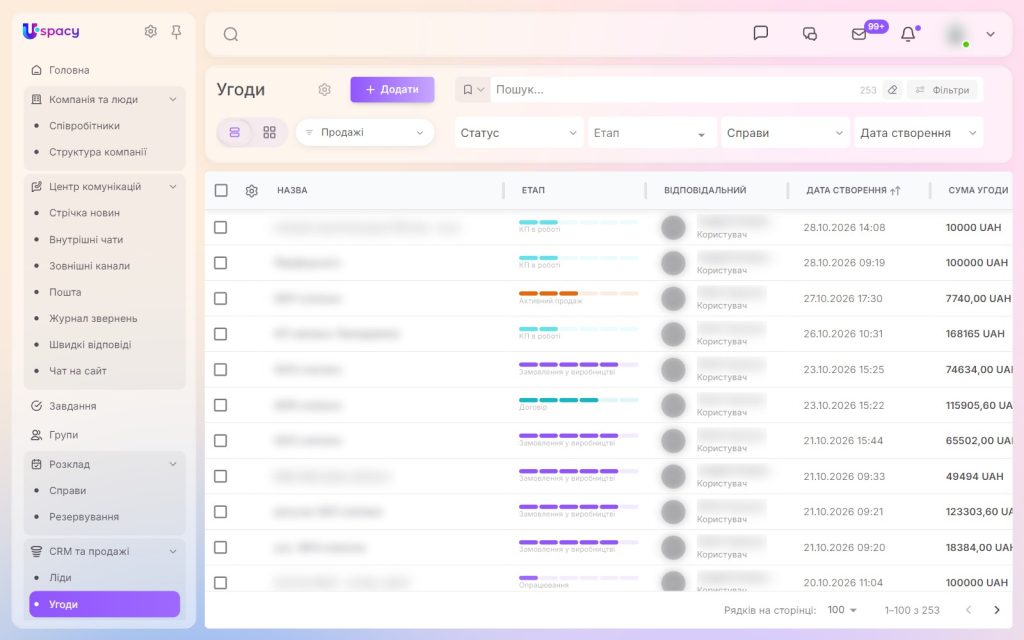The image size is (1024, 640).
Task: Open mail icon with 99+ badge
Action: tap(859, 34)
